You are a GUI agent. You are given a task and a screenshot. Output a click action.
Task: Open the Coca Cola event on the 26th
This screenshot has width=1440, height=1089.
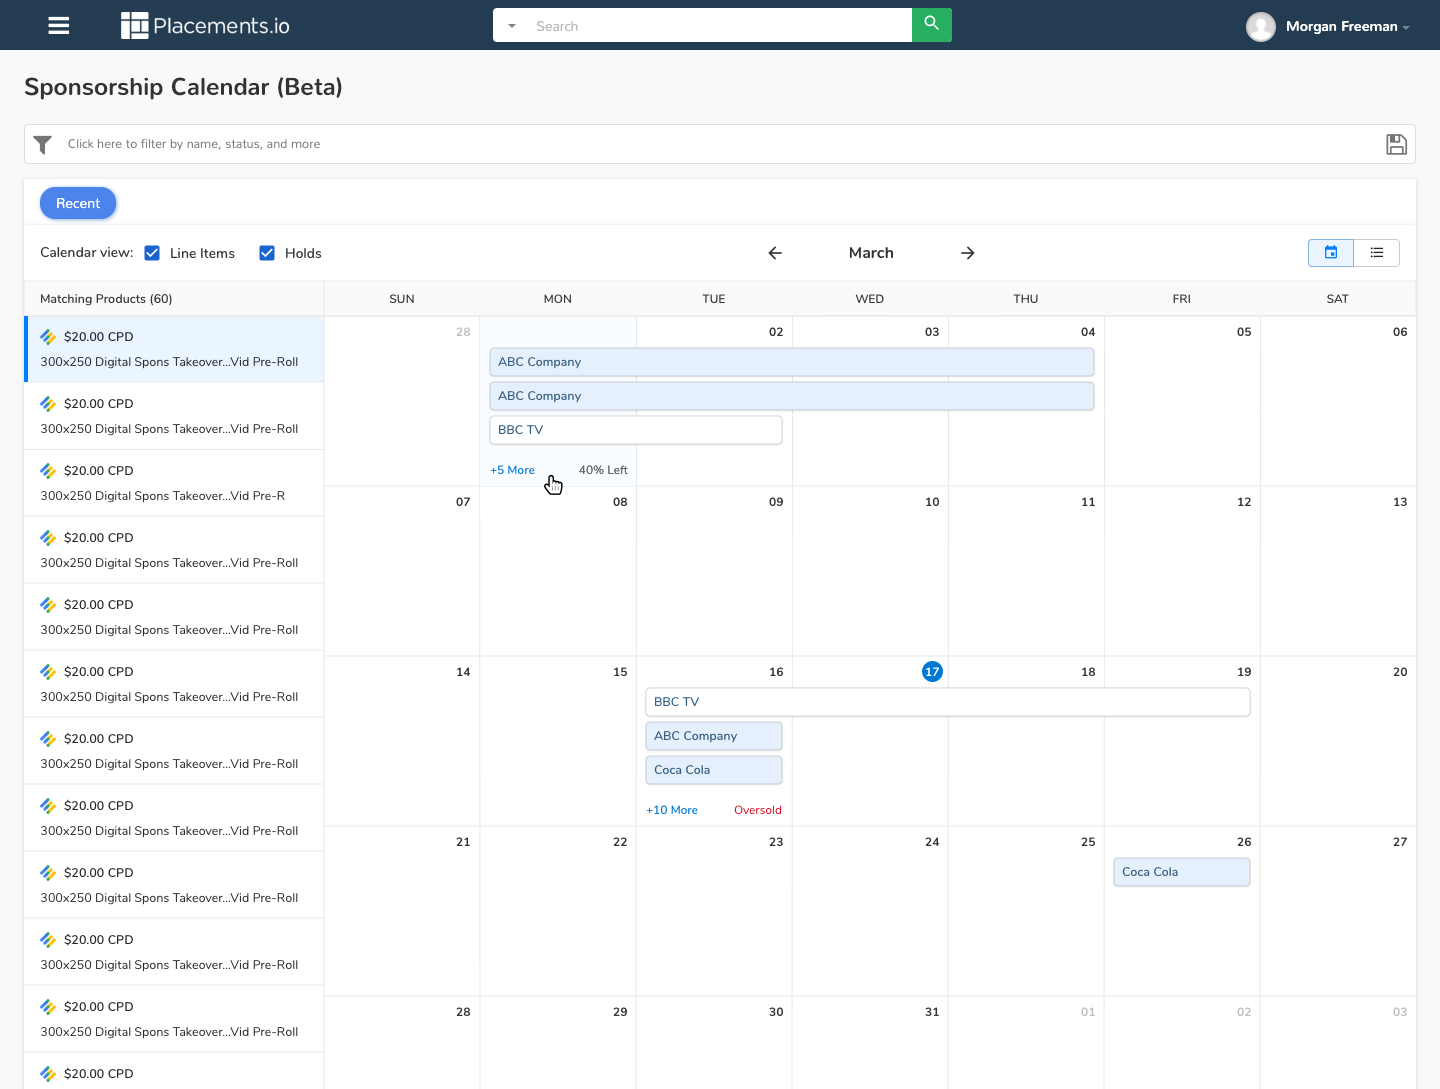pyautogui.click(x=1181, y=872)
